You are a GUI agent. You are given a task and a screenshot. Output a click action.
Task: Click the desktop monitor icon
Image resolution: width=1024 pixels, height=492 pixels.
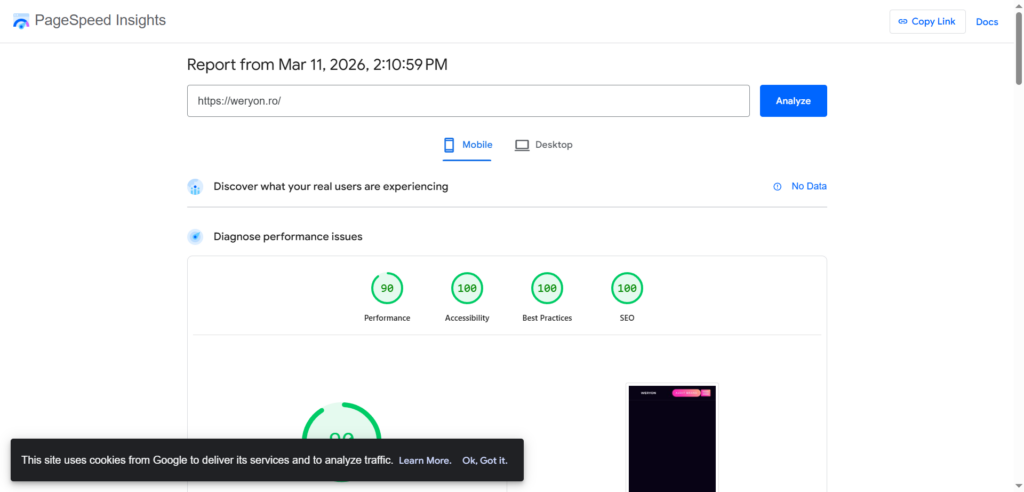pyautogui.click(x=522, y=145)
